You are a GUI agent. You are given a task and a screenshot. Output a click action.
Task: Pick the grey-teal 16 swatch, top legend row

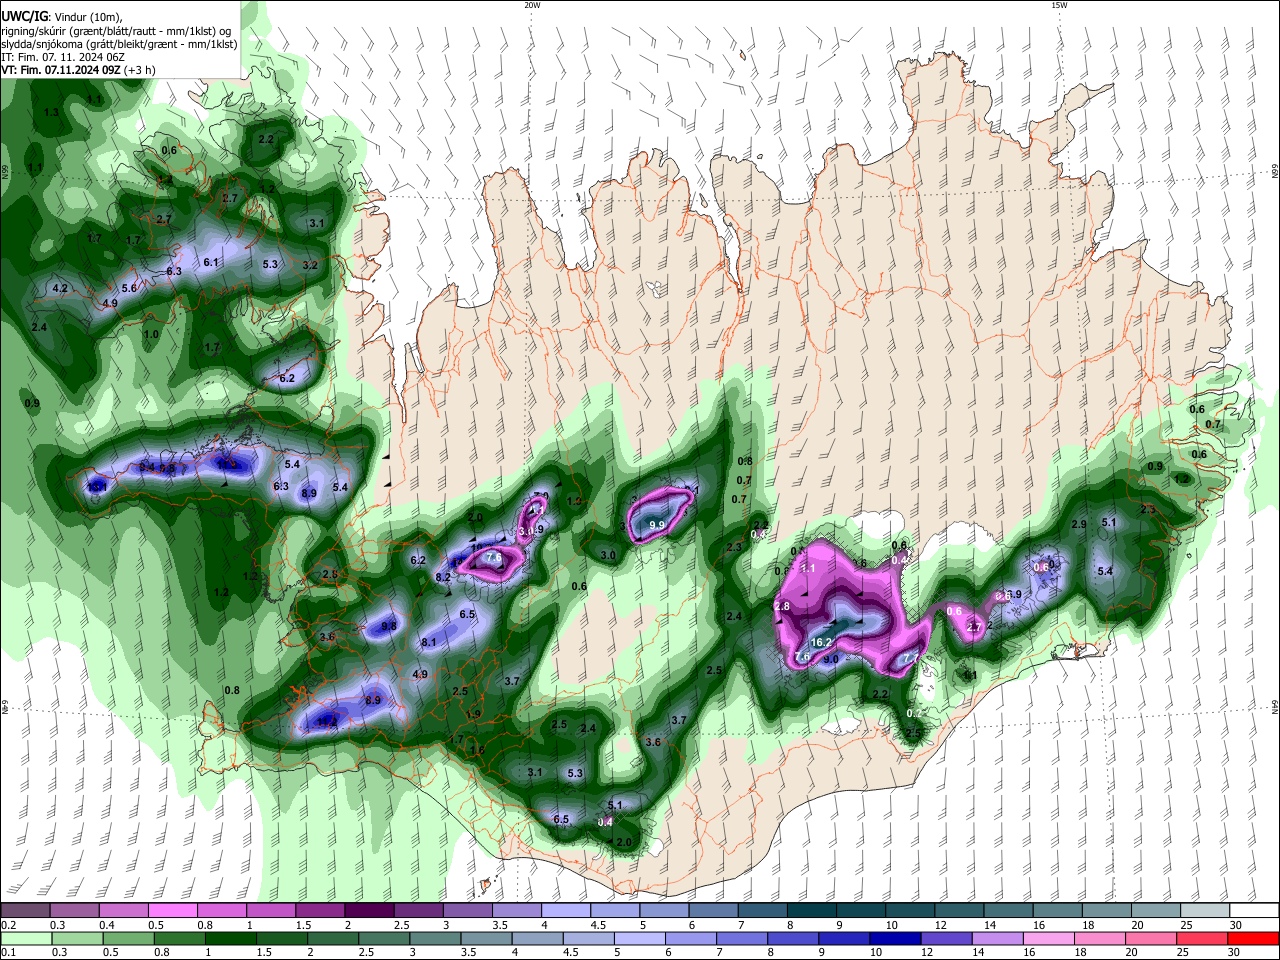1058,910
